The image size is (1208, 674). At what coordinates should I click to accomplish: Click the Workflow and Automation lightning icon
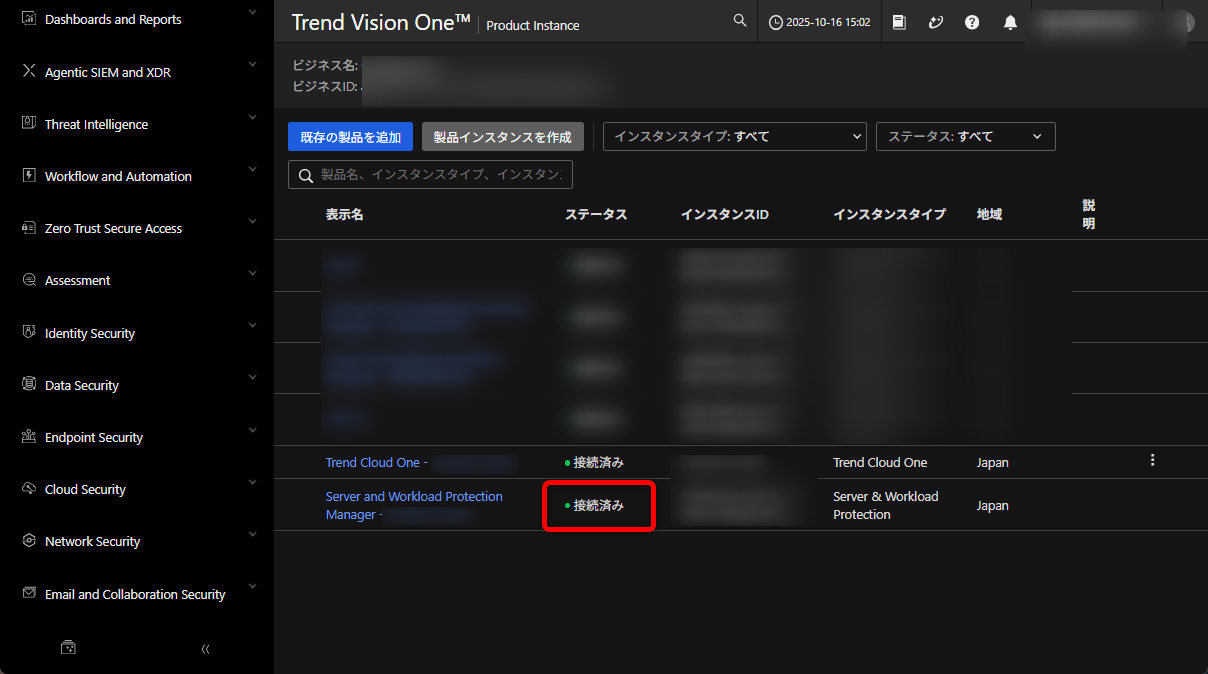28,175
